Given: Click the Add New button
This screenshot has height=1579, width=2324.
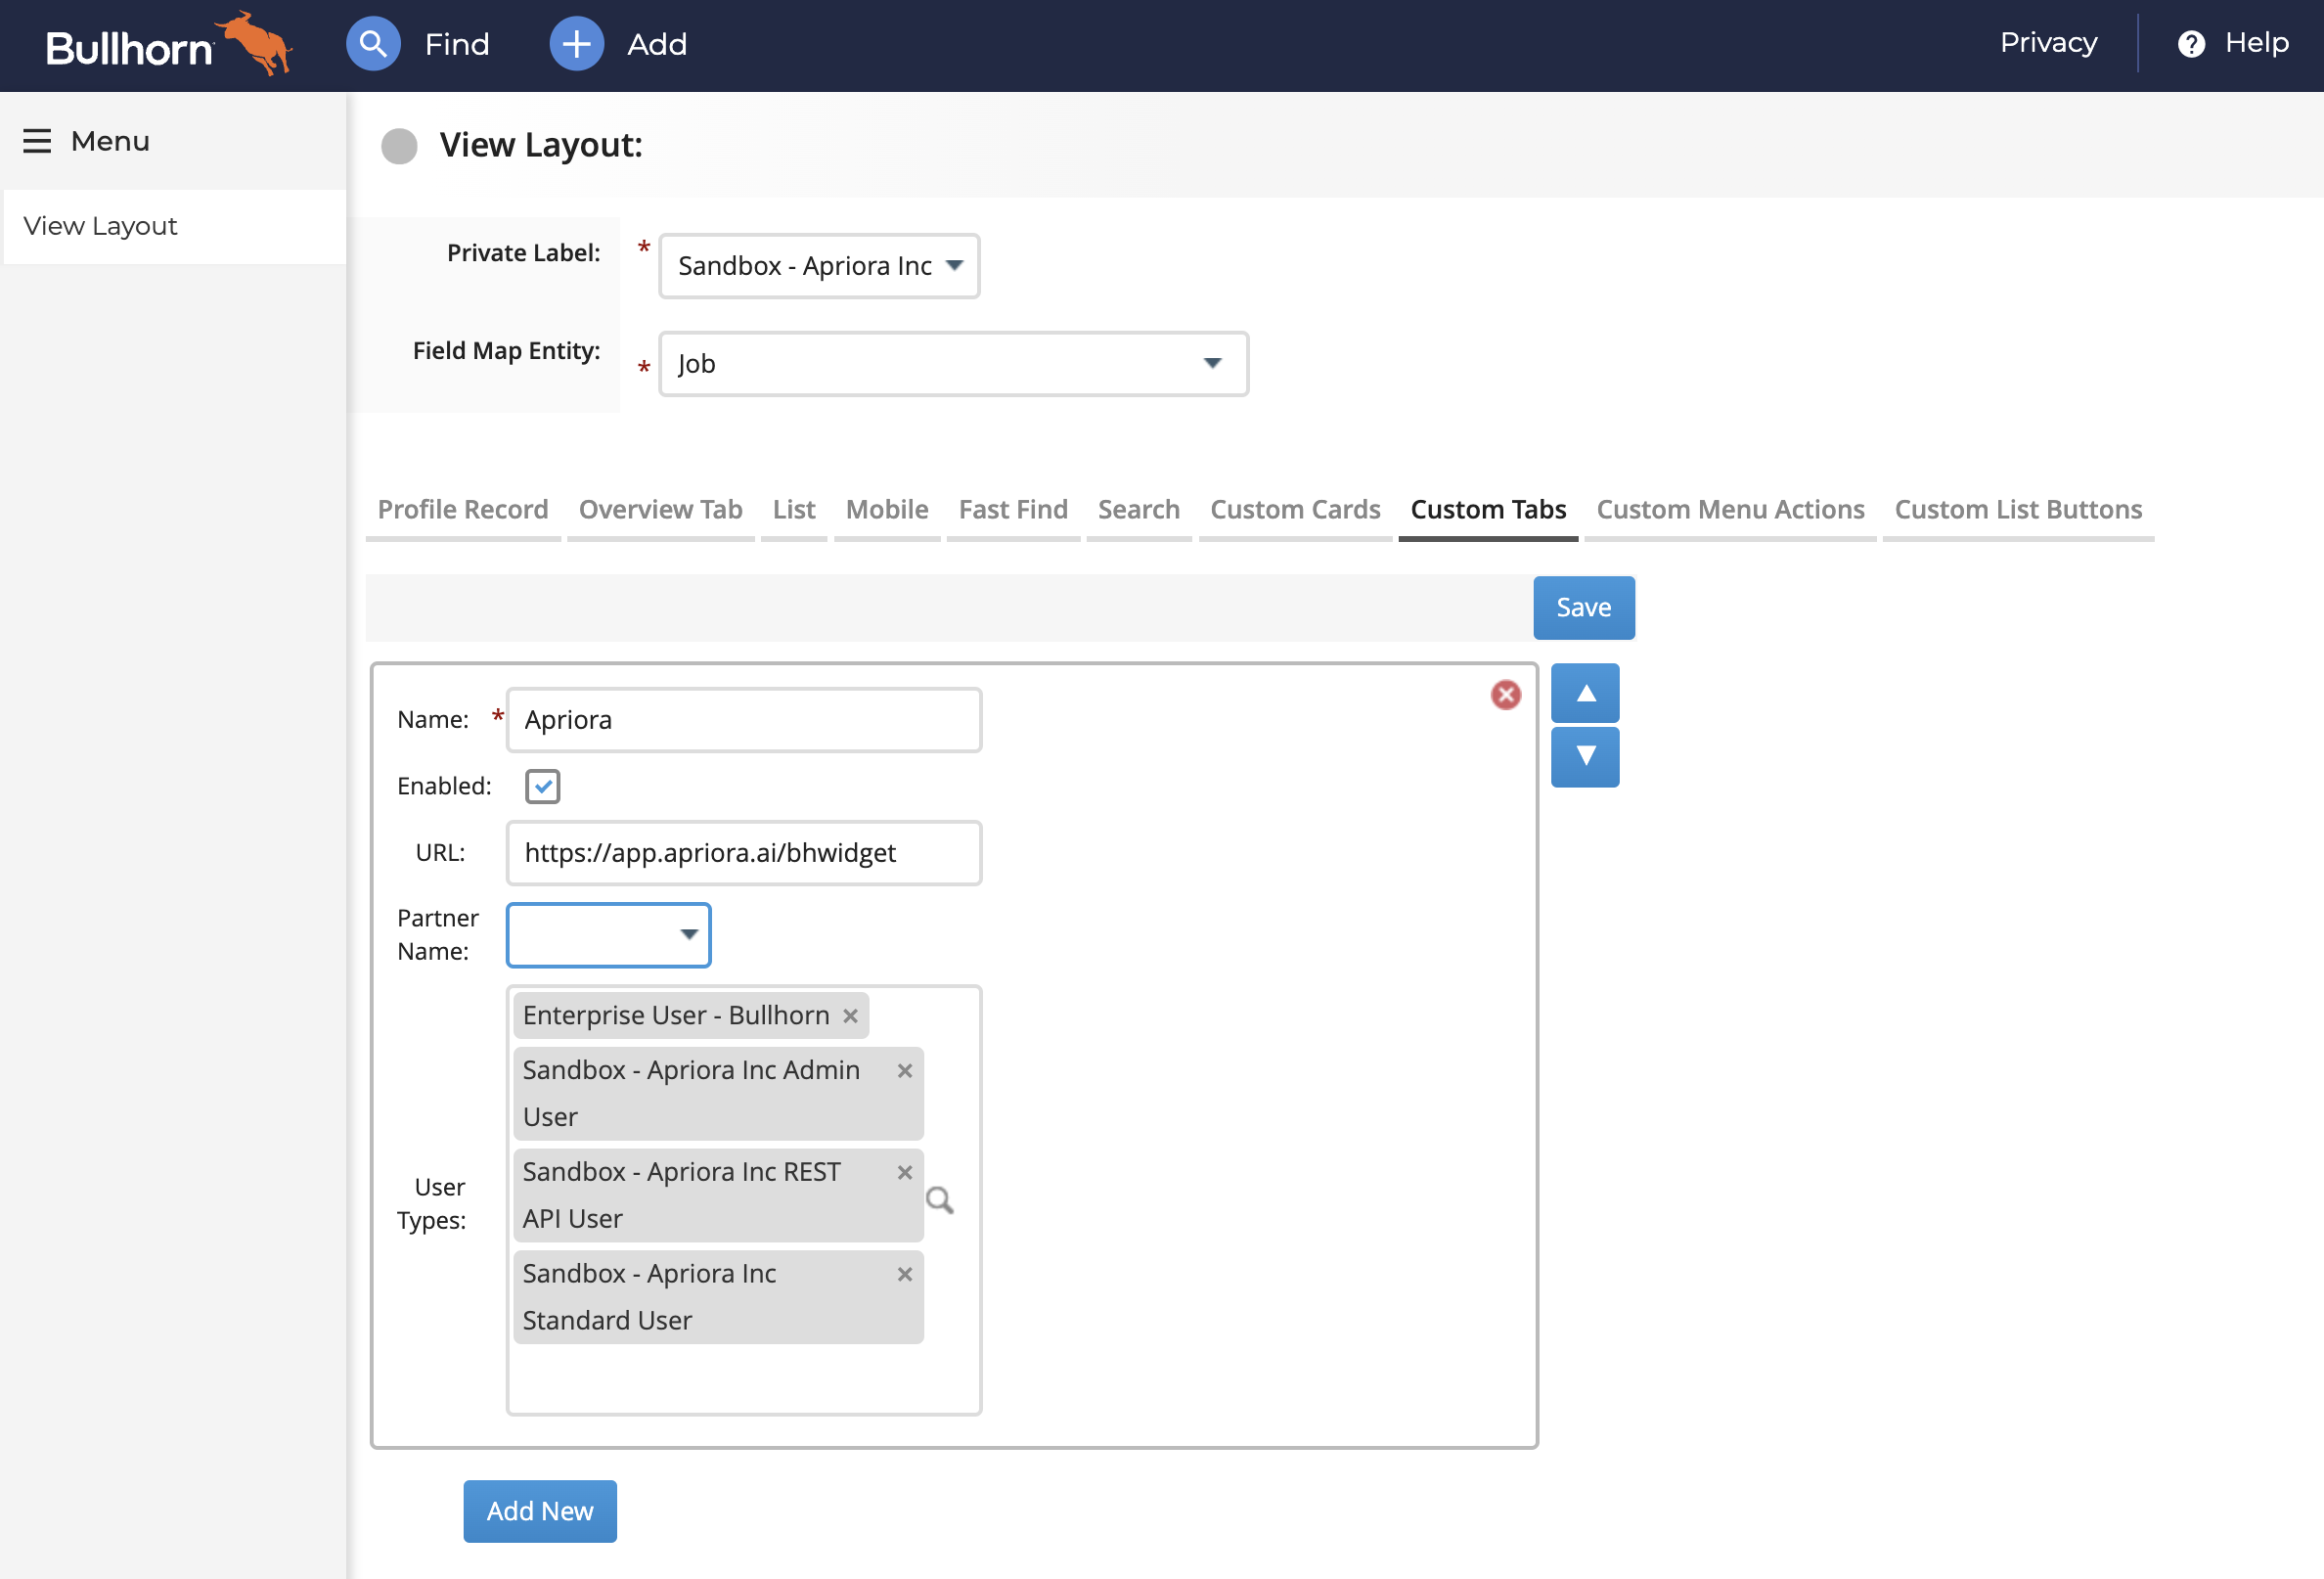Looking at the screenshot, I should (540, 1511).
